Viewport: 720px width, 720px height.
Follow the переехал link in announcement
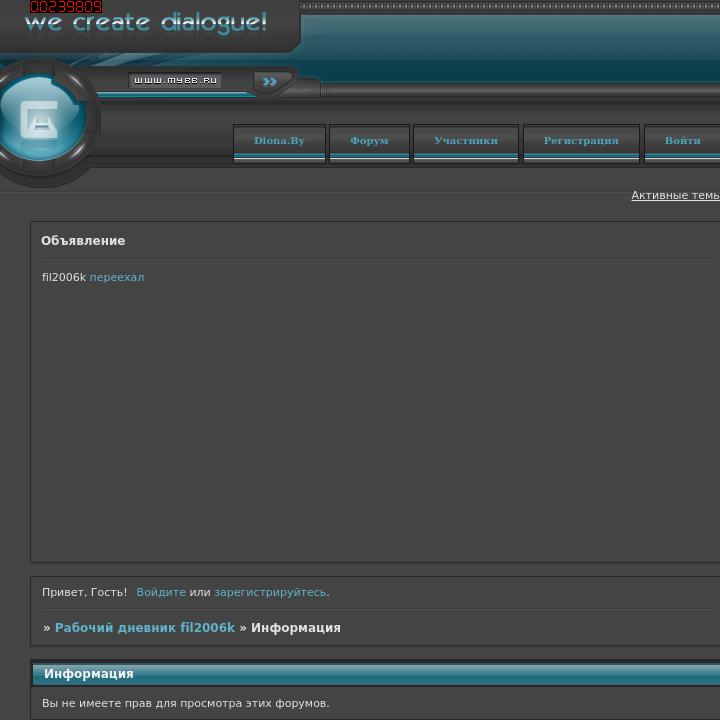click(117, 277)
